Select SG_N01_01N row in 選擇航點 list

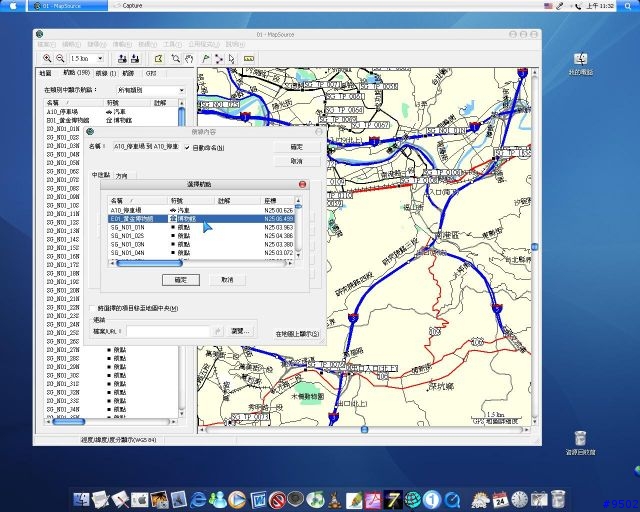point(201,227)
